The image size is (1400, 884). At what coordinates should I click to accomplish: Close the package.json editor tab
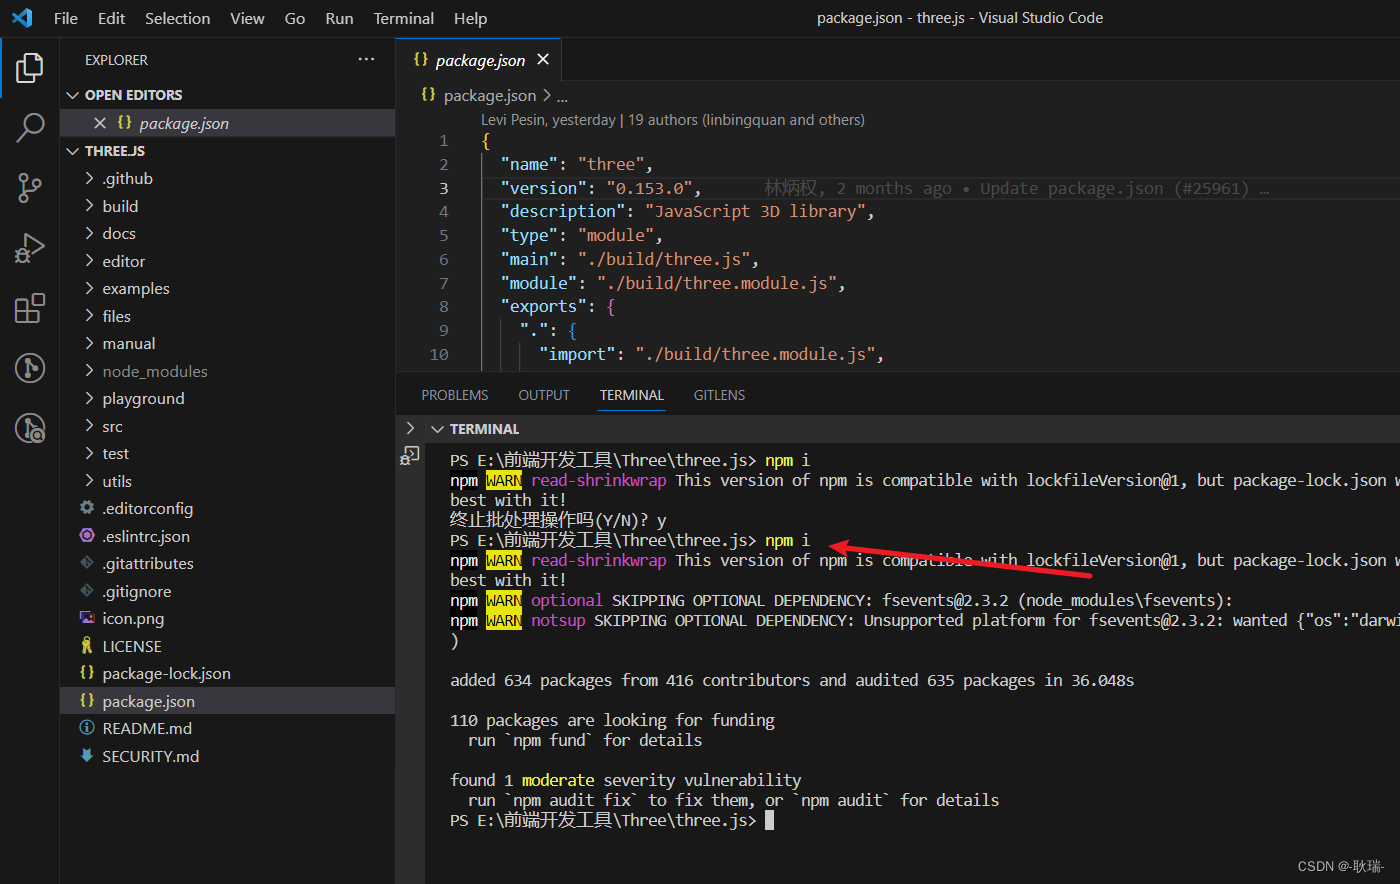click(x=543, y=60)
